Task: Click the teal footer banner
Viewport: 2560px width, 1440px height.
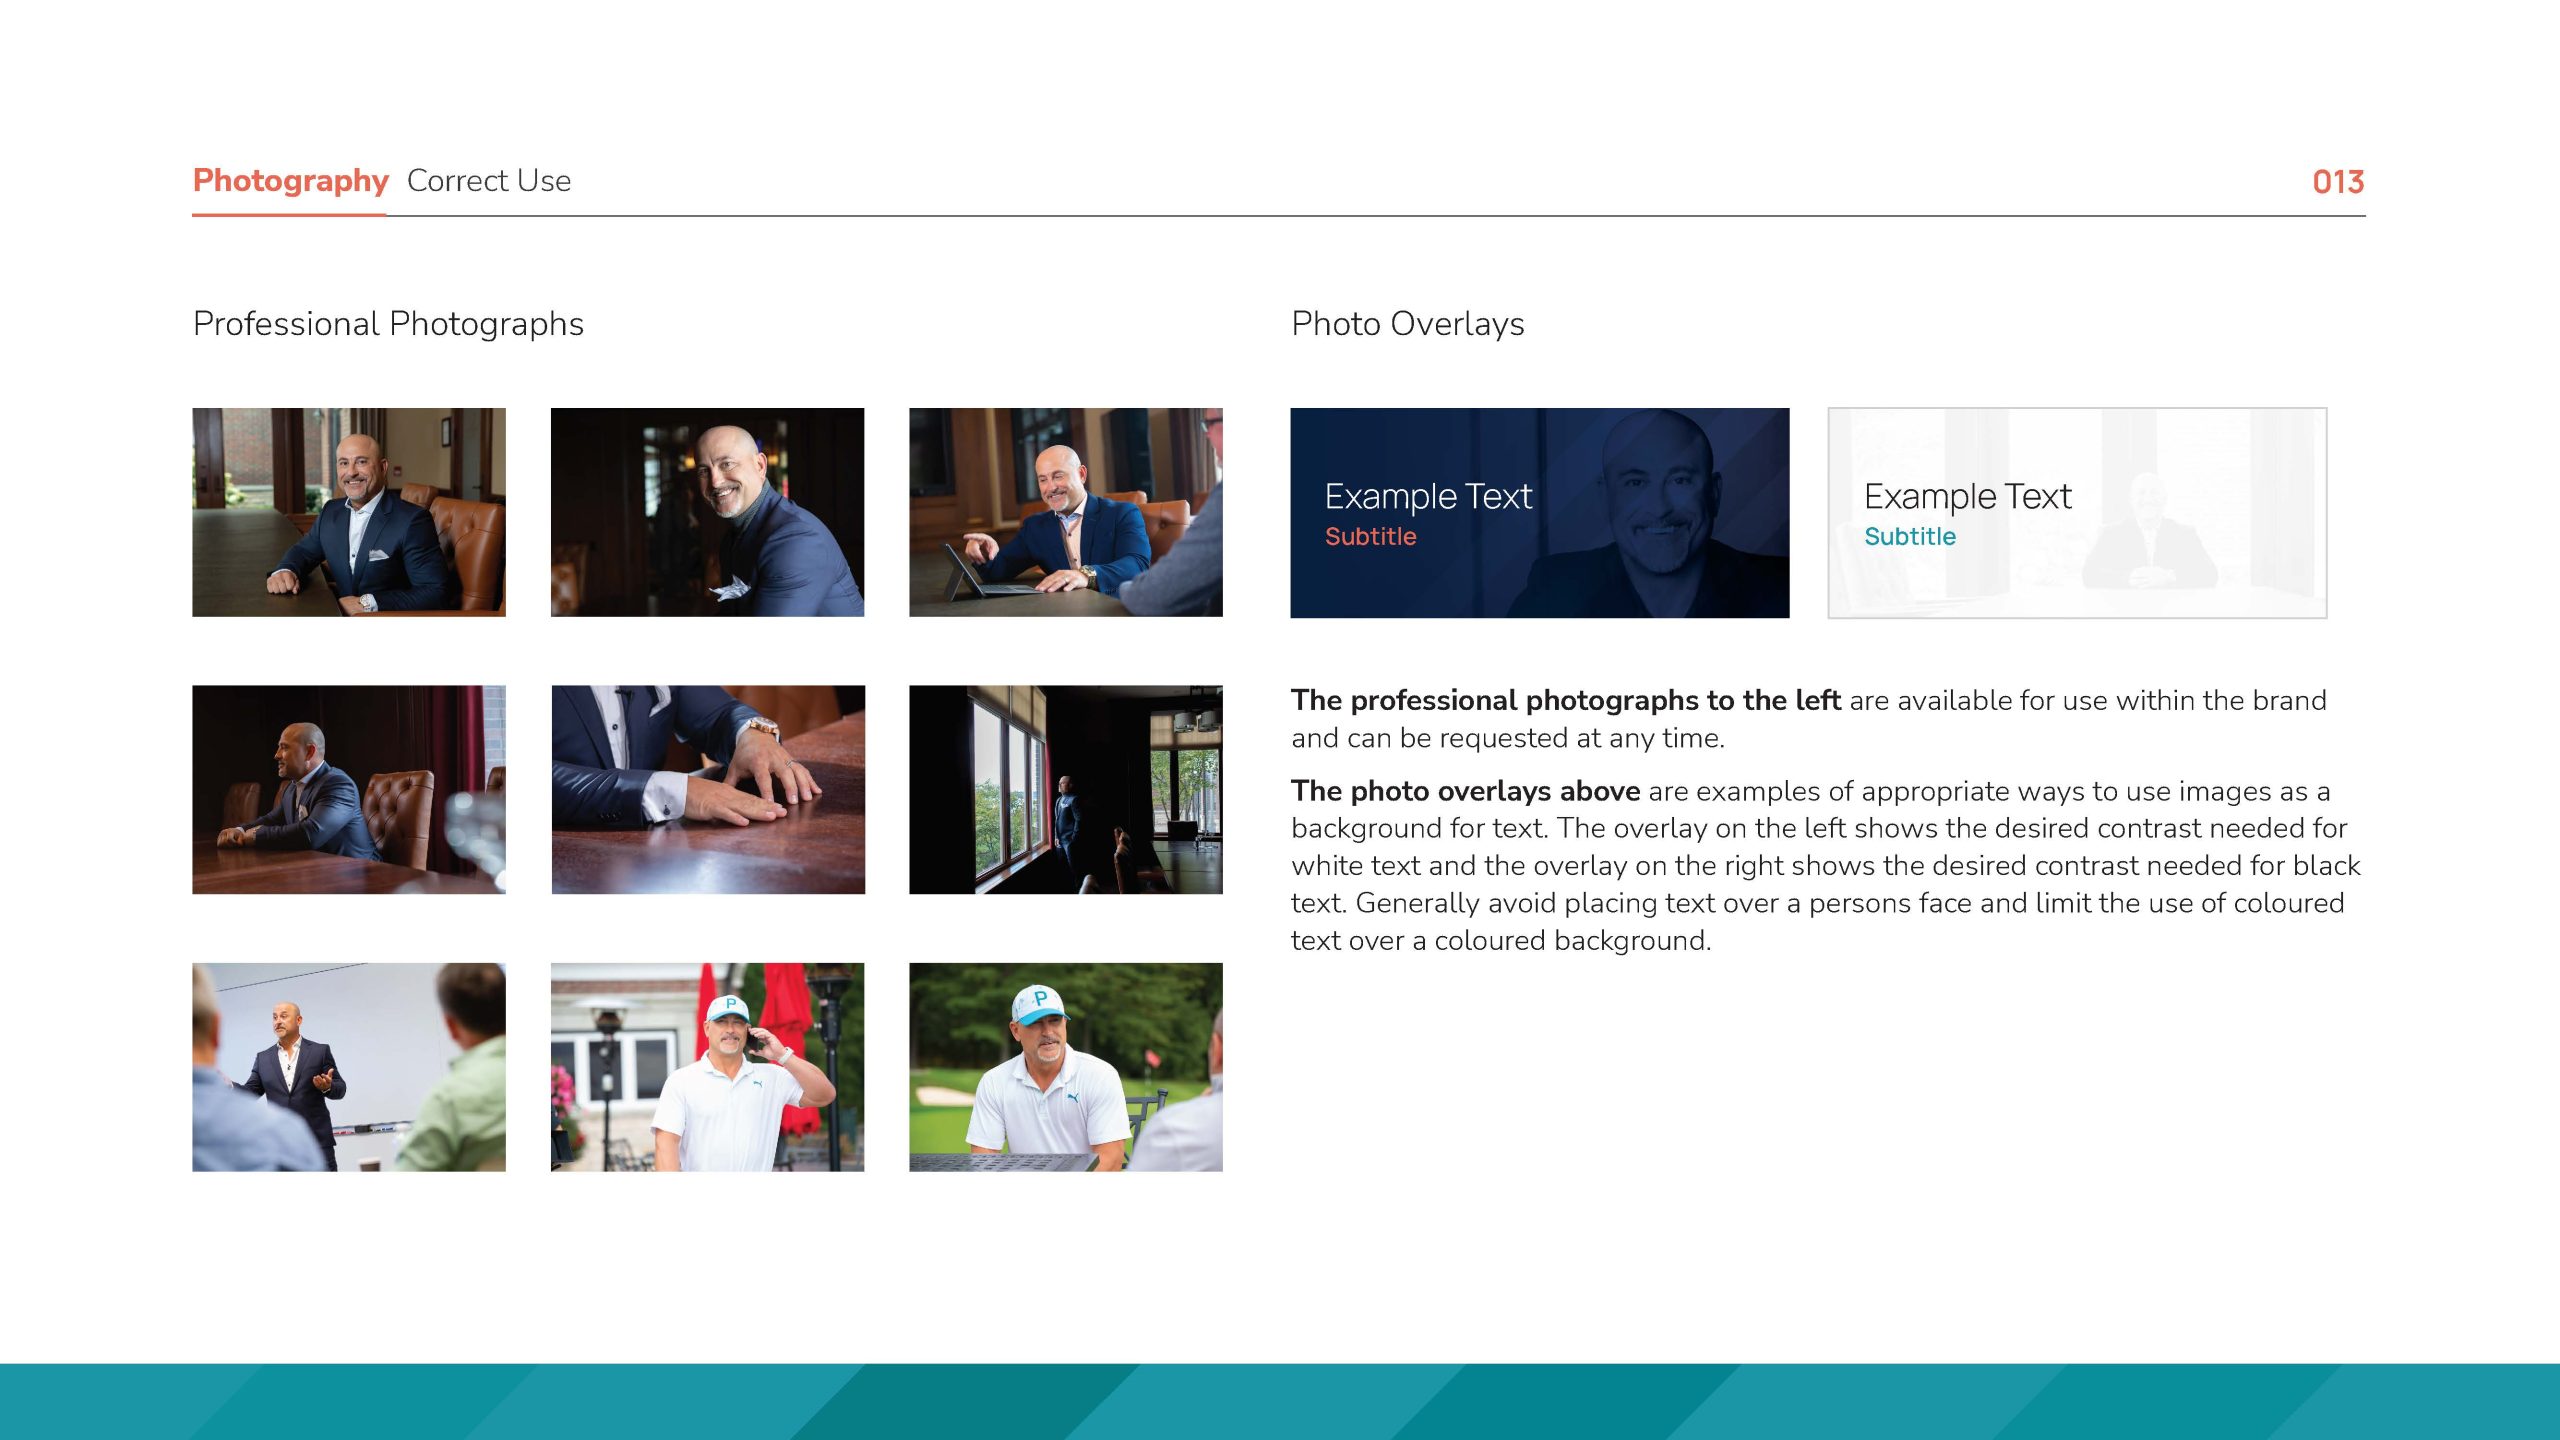Action: pyautogui.click(x=1280, y=1402)
